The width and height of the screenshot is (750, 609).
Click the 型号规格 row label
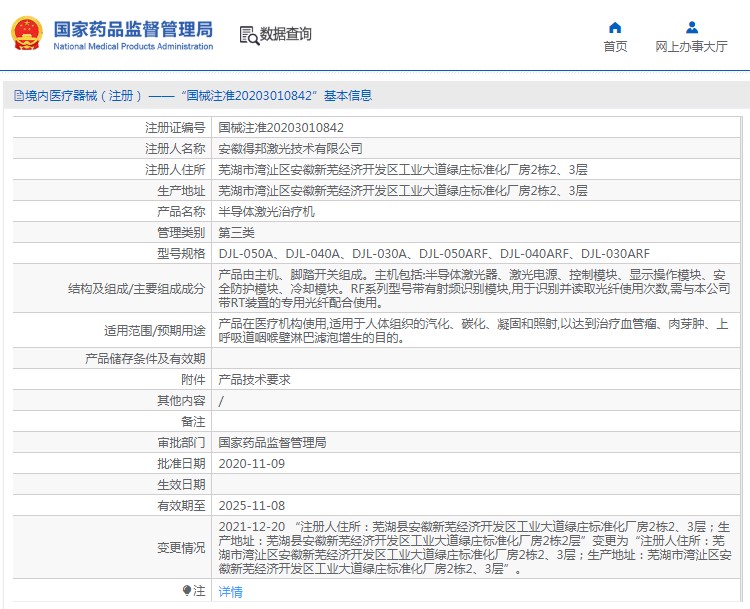[x=181, y=254]
